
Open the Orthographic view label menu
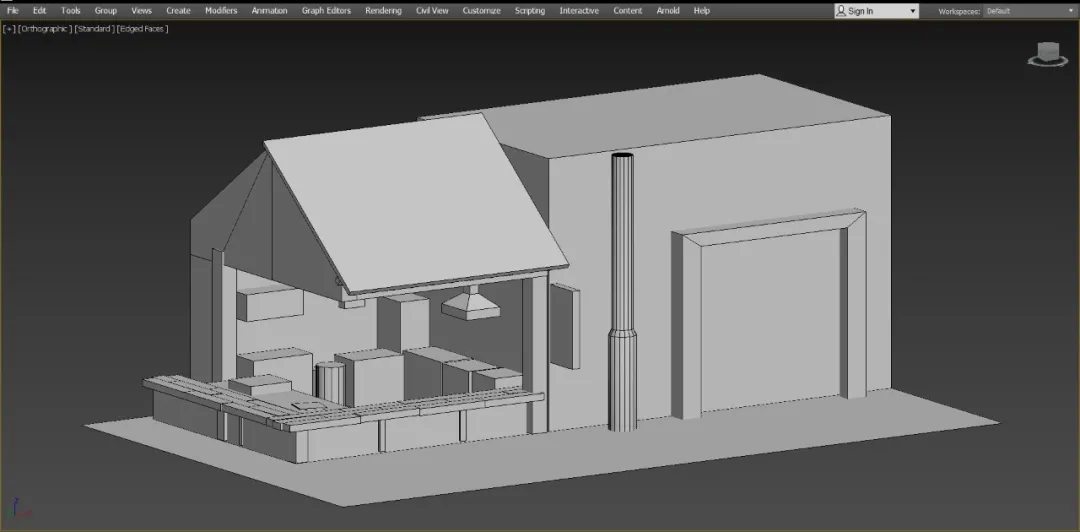43,29
